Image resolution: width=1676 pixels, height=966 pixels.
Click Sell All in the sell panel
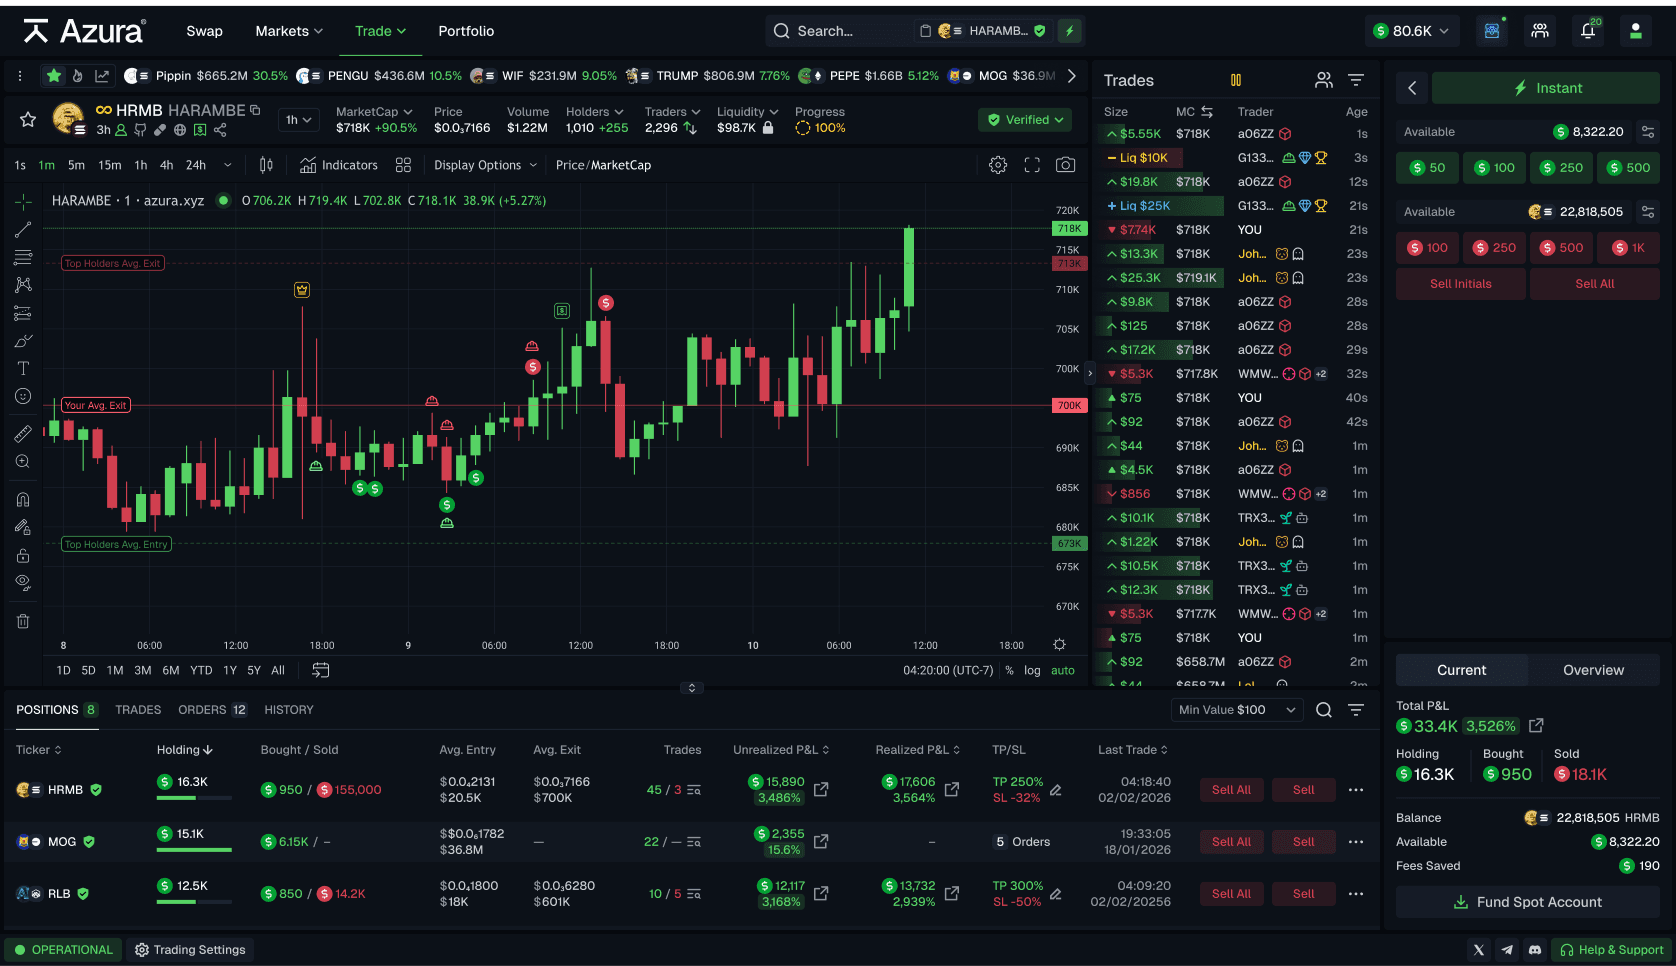(1595, 284)
